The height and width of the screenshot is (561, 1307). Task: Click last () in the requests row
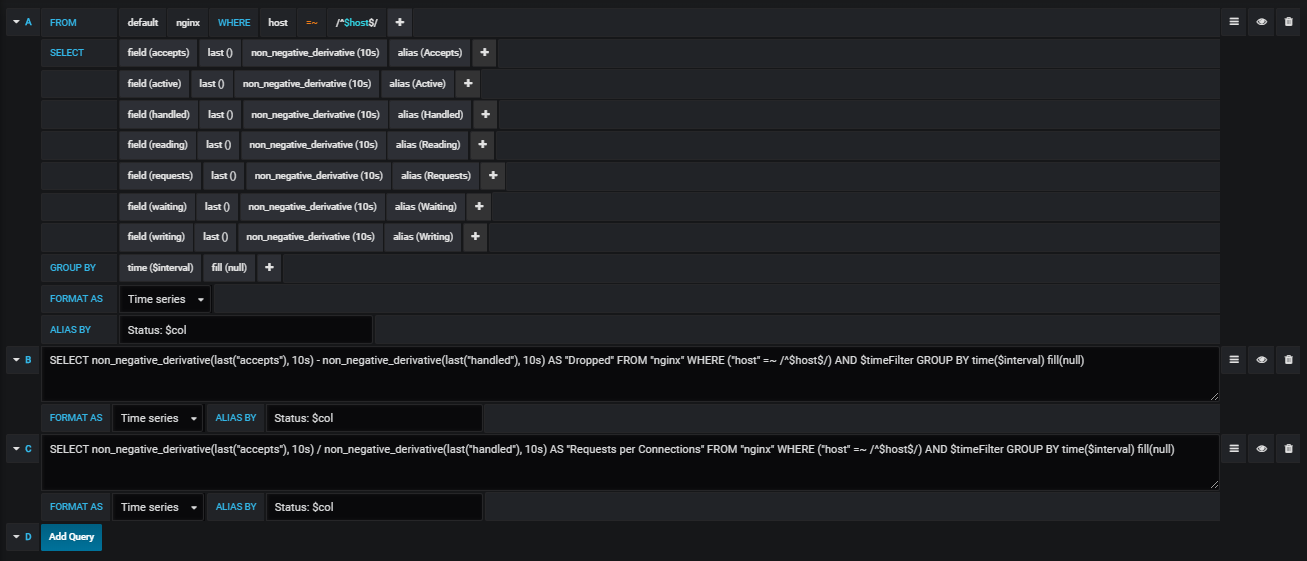click(x=224, y=176)
